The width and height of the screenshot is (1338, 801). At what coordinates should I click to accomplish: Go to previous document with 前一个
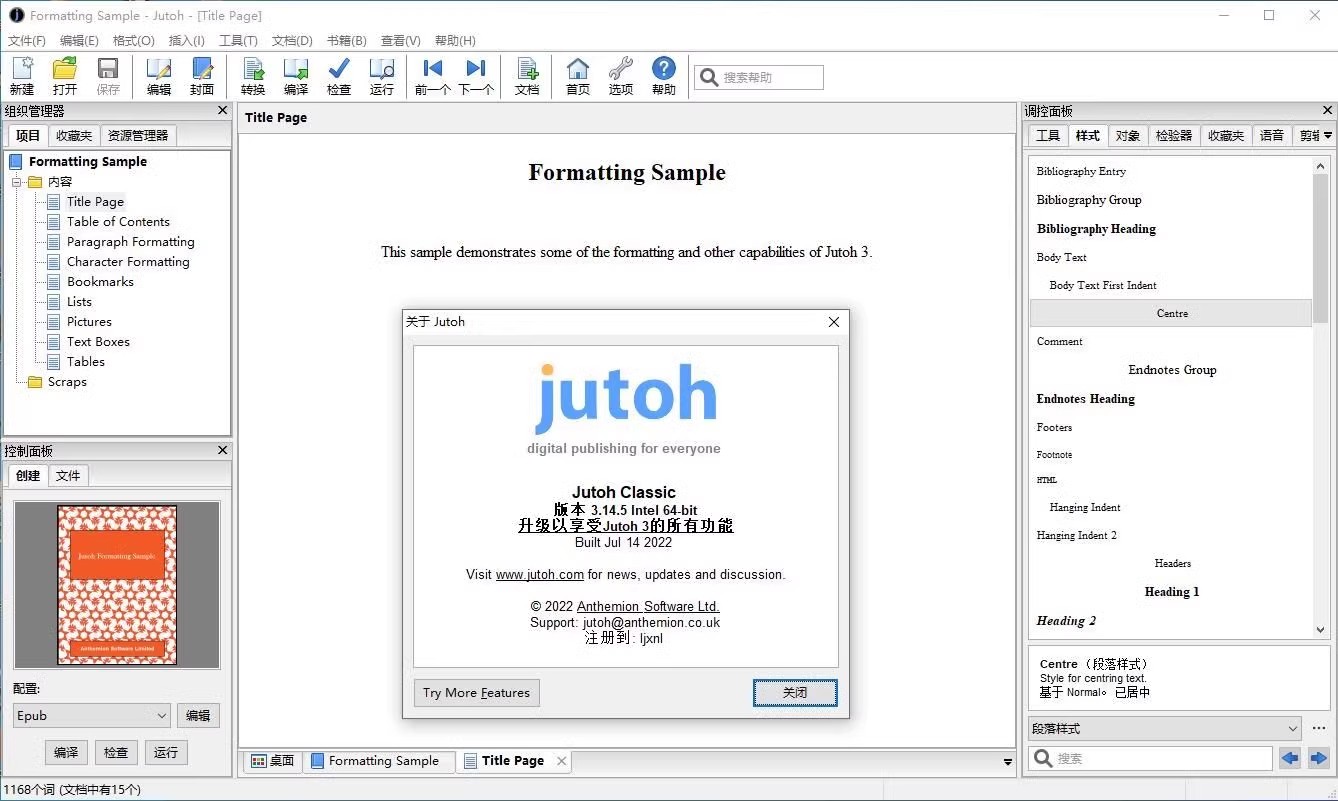coord(433,76)
